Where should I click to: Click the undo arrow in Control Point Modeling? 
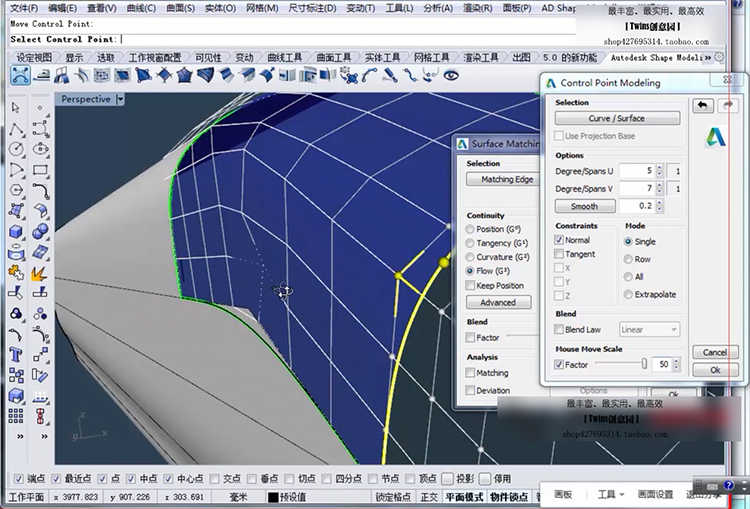point(702,105)
